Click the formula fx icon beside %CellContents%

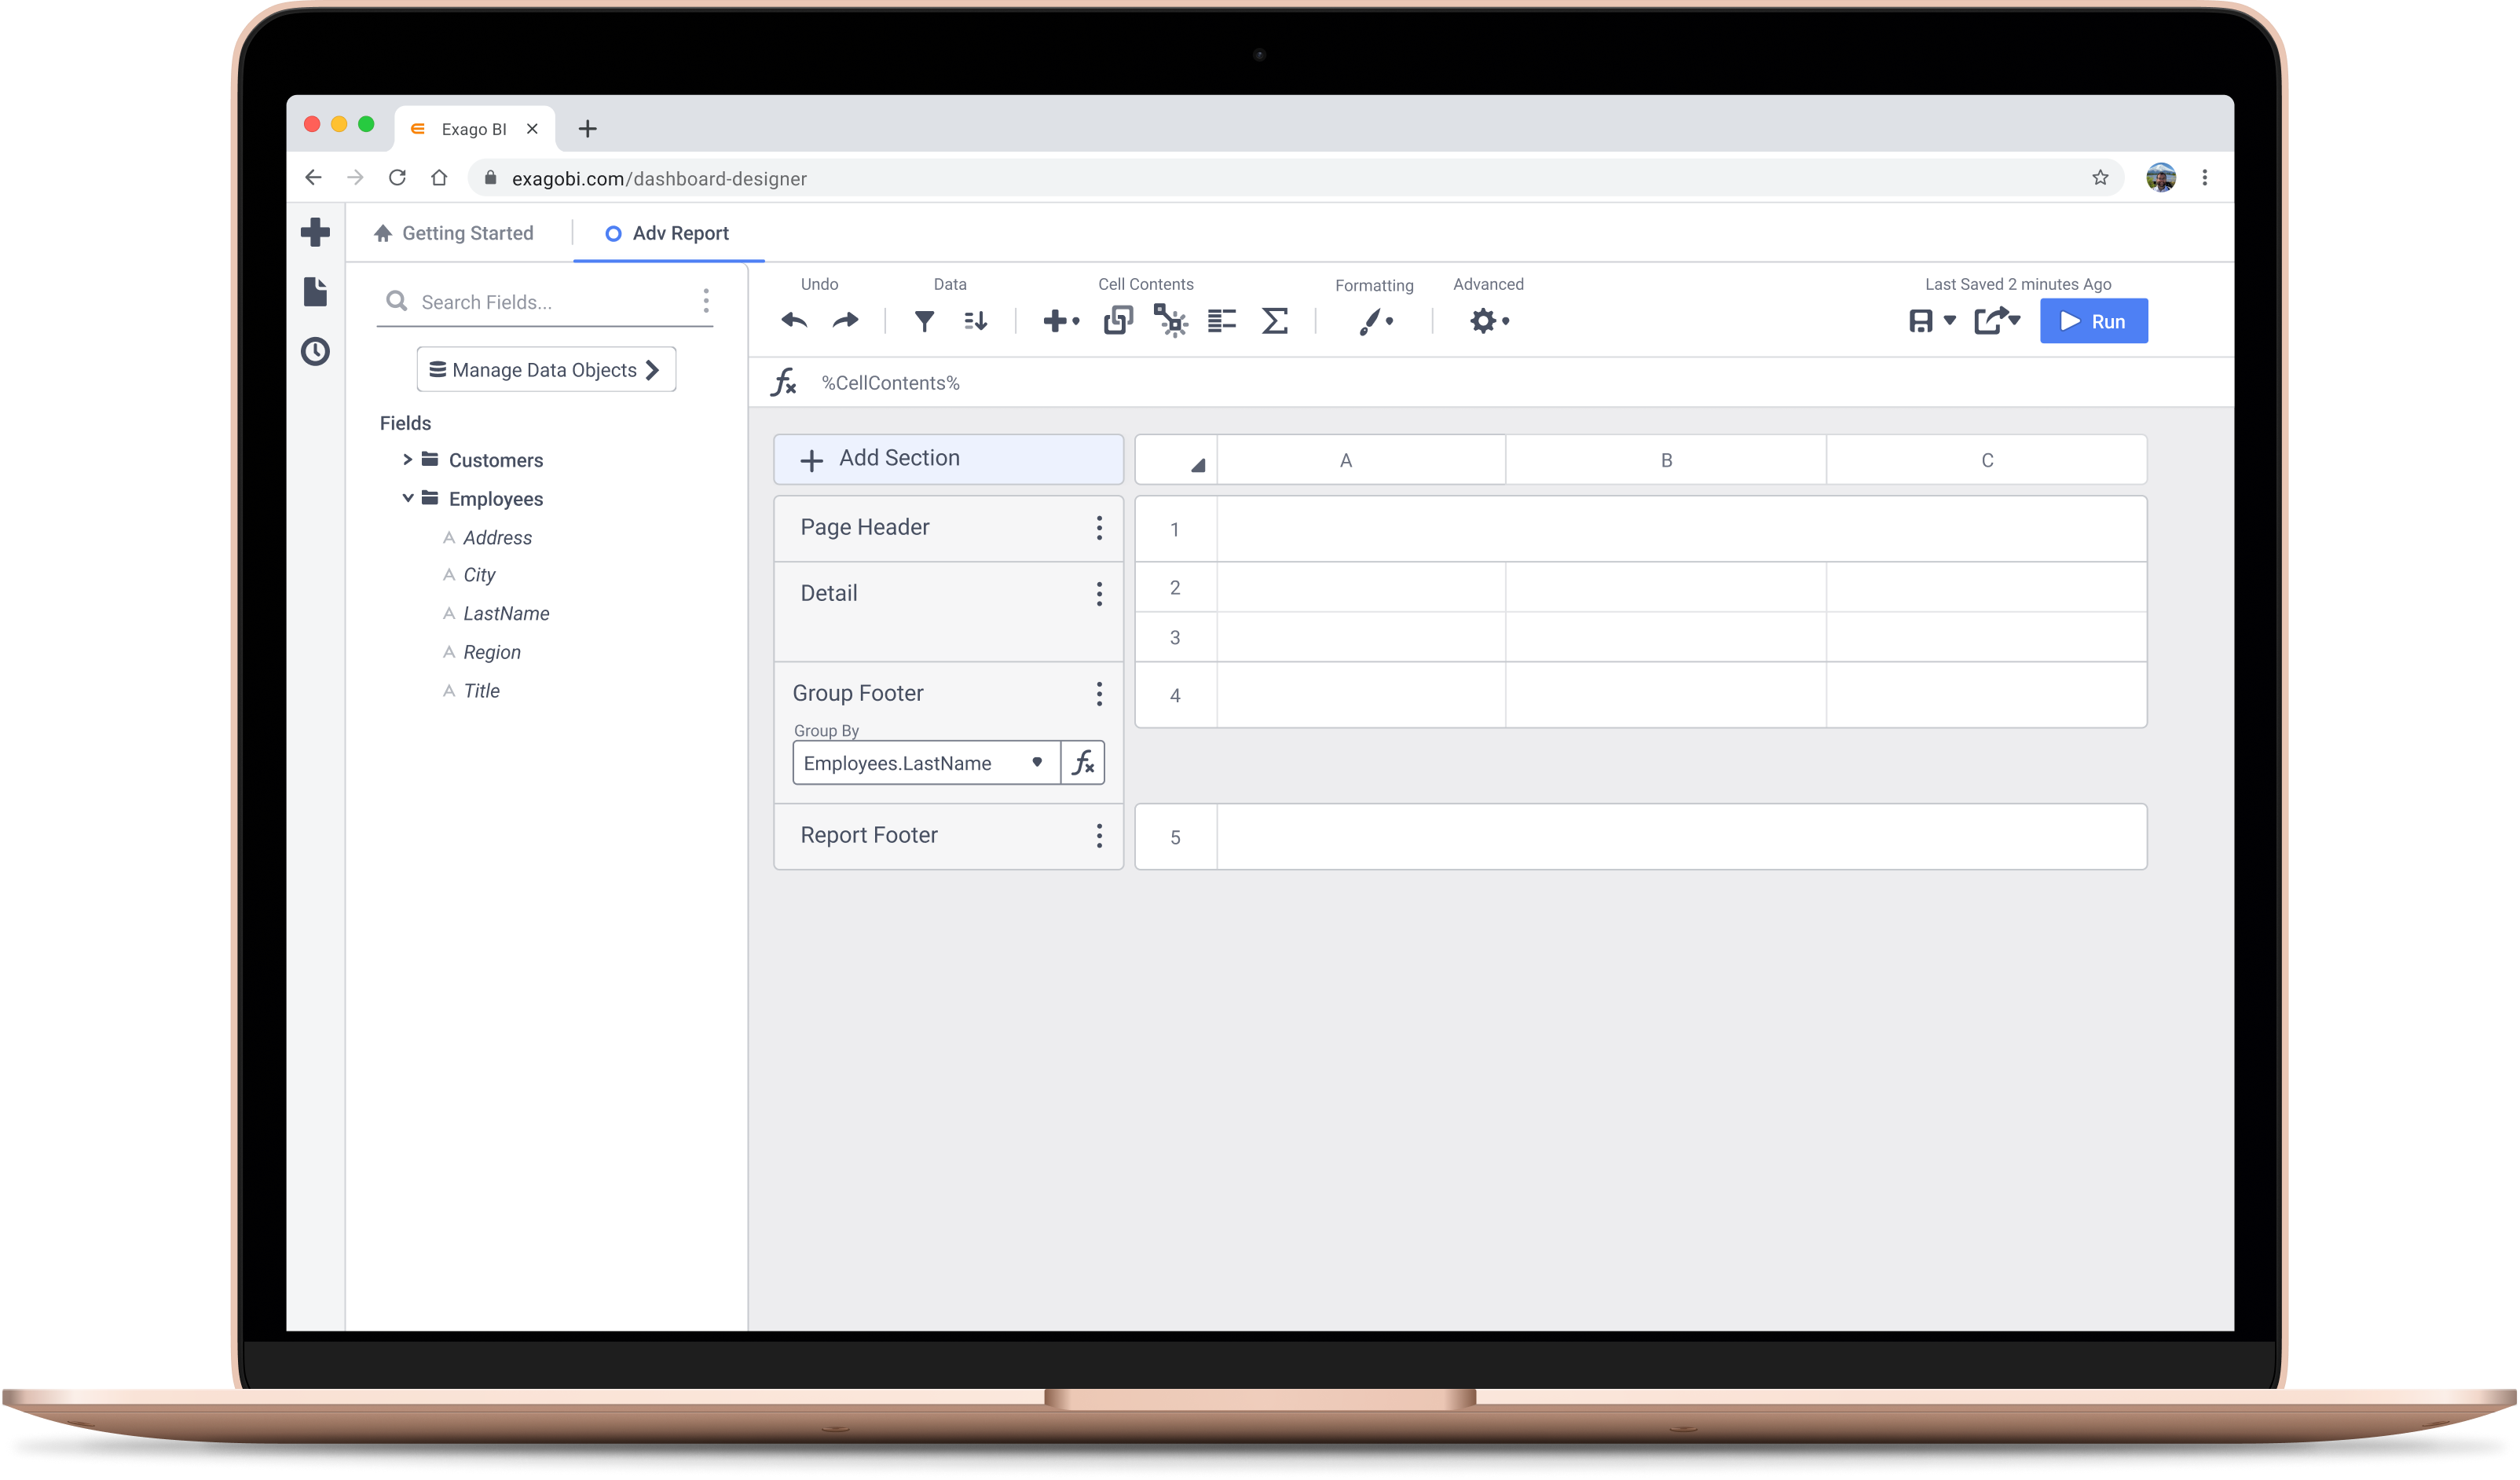click(x=784, y=382)
